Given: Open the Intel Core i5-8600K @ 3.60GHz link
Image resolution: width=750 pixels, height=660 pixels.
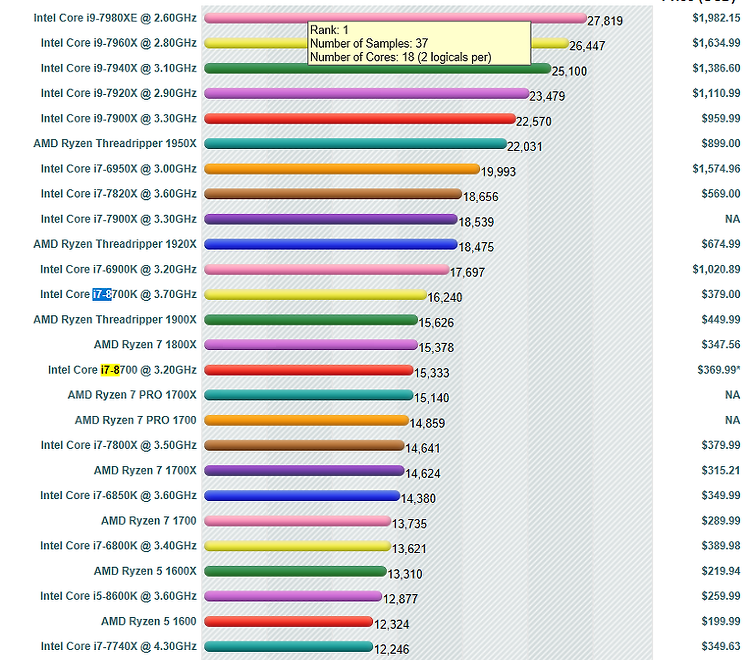Looking at the screenshot, I should coord(118,596).
